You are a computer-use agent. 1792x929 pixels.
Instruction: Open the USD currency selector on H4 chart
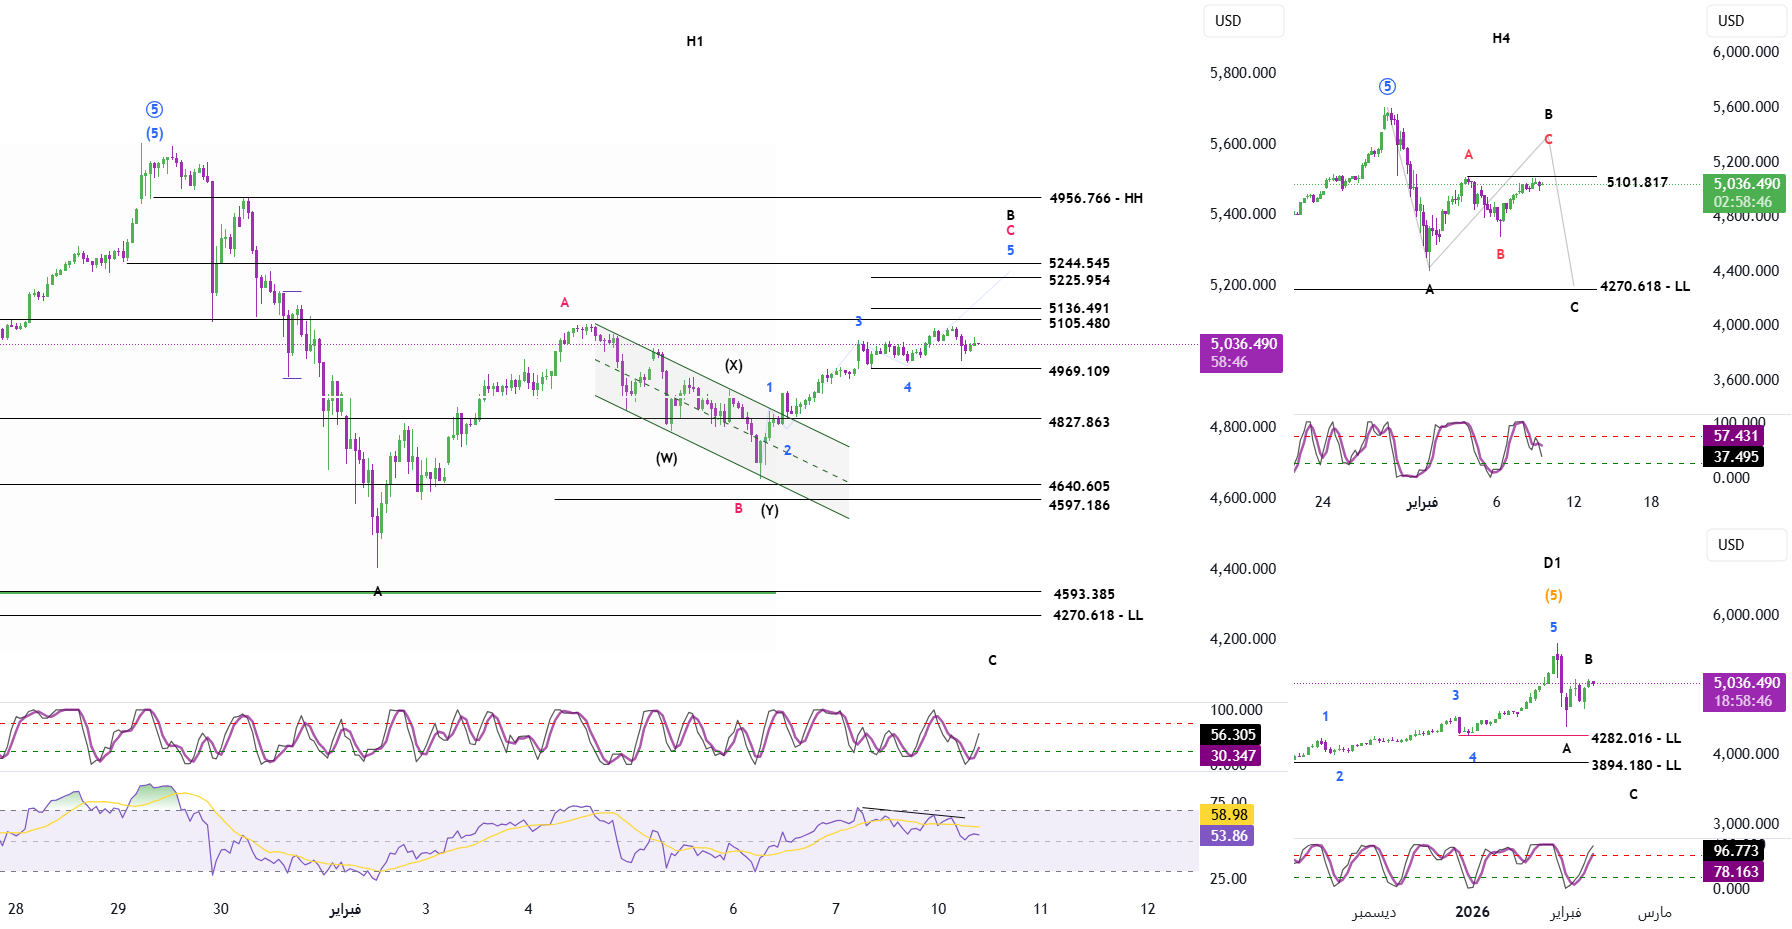click(1744, 21)
